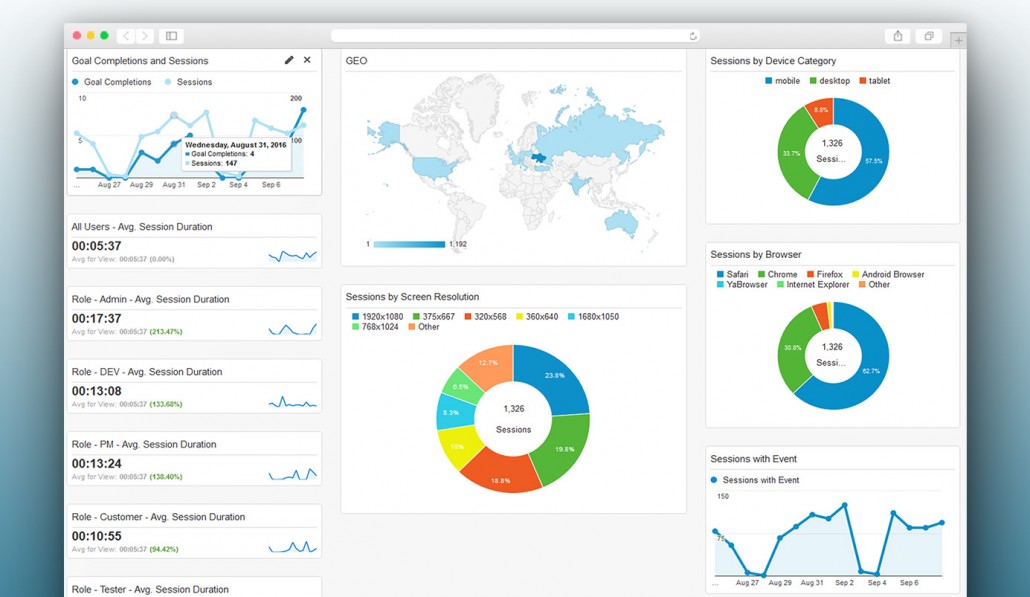The height and width of the screenshot is (597, 1030).
Task: Click Other in the Screen Resolution legend
Action: [x=424, y=326]
